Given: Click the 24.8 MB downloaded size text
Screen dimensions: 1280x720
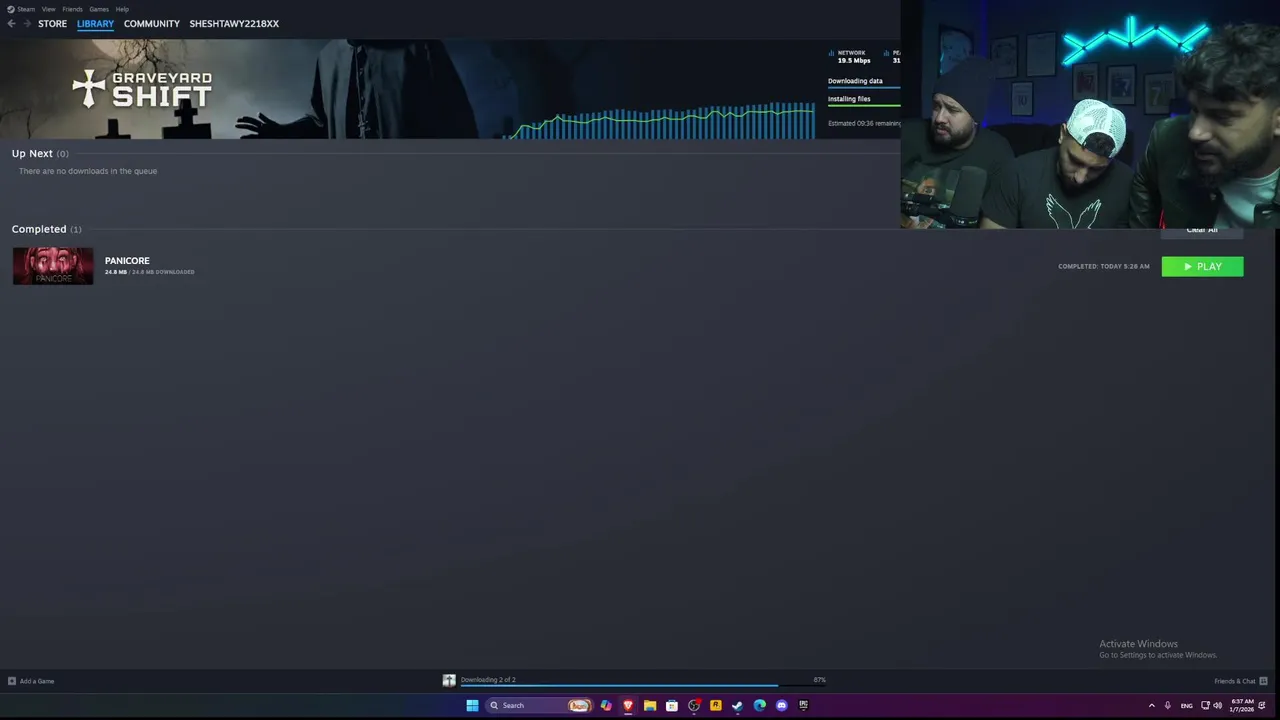Looking at the screenshot, I should (x=150, y=272).
